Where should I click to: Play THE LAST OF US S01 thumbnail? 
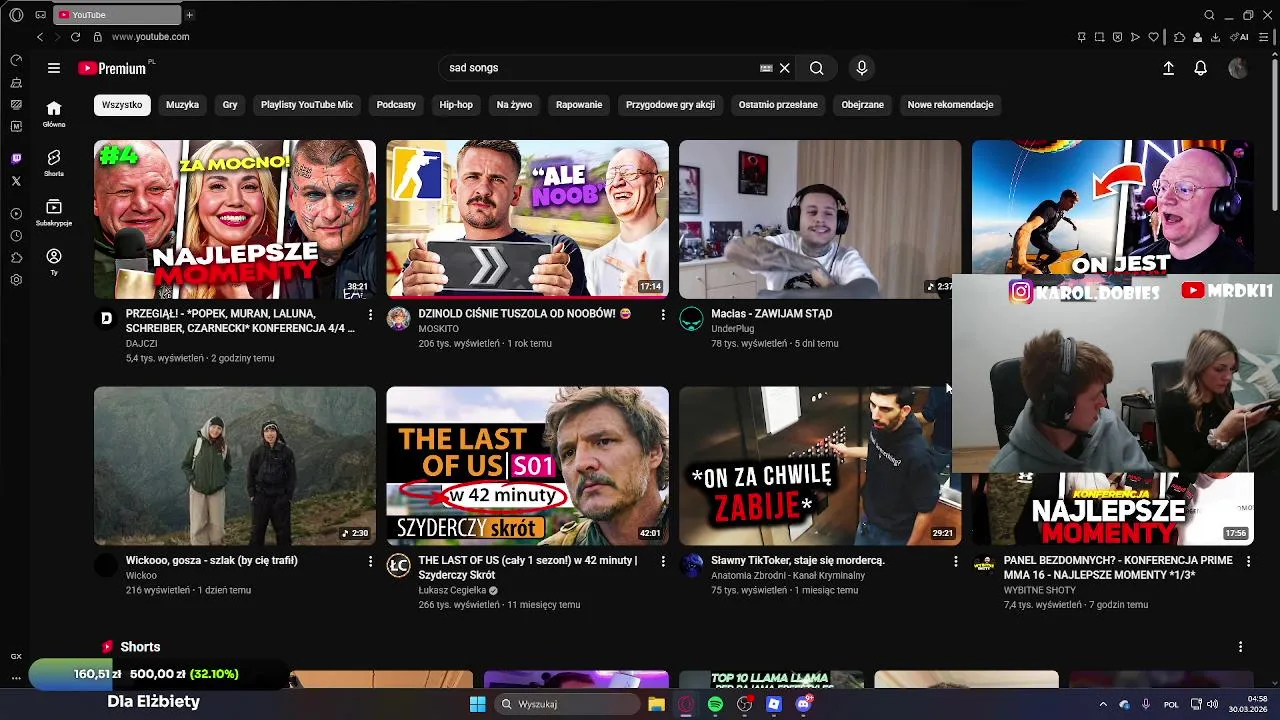click(x=527, y=466)
